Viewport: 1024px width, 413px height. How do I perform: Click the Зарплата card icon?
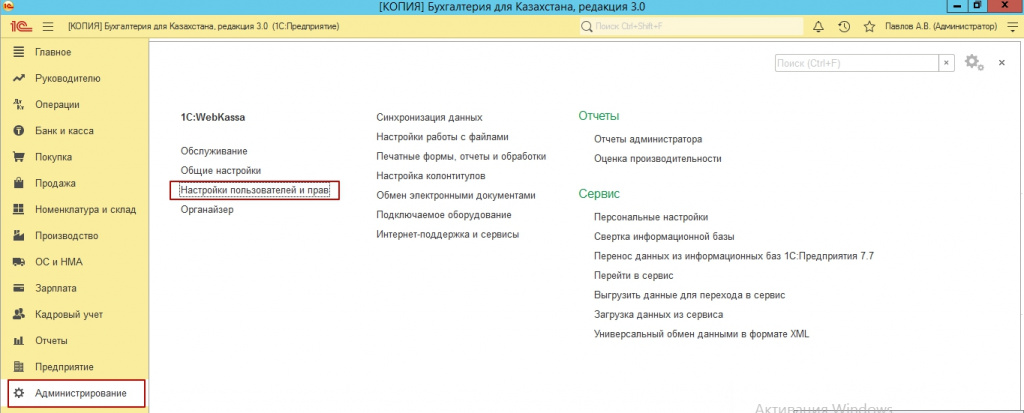(x=19, y=288)
